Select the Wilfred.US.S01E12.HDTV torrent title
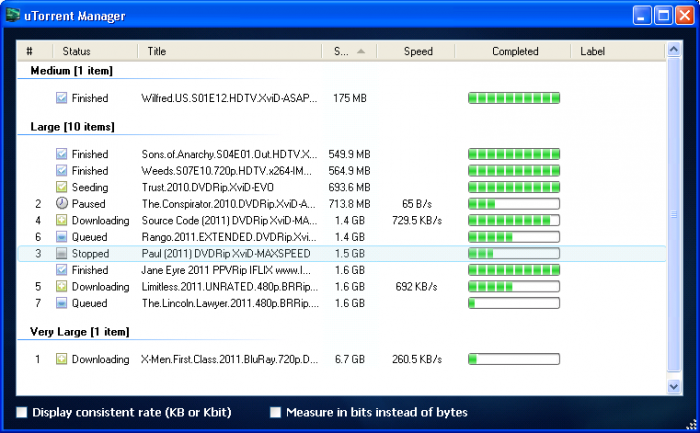Screen dimensions: 700x433 click(x=229, y=98)
